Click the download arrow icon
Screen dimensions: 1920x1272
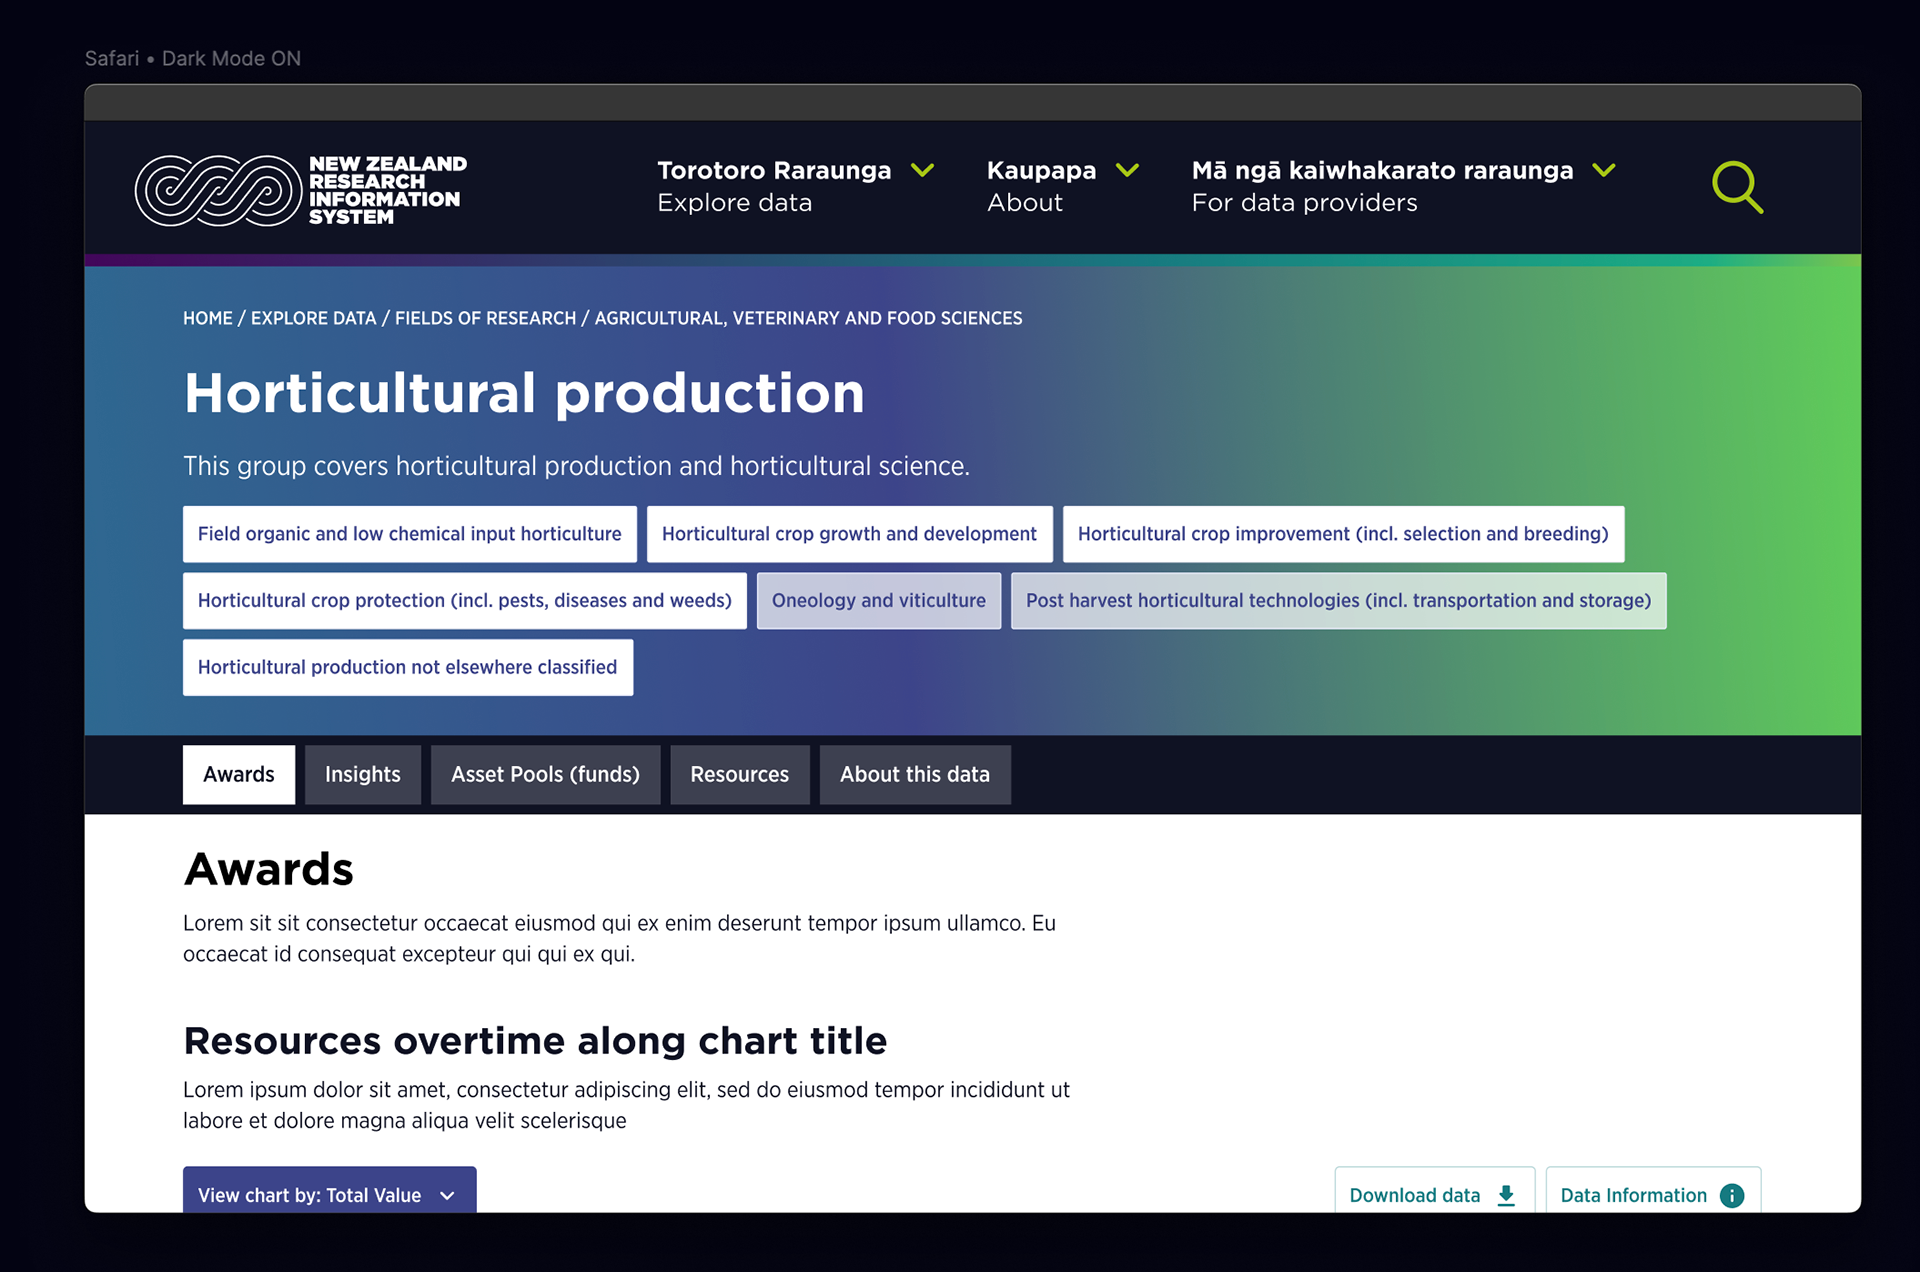click(x=1506, y=1195)
